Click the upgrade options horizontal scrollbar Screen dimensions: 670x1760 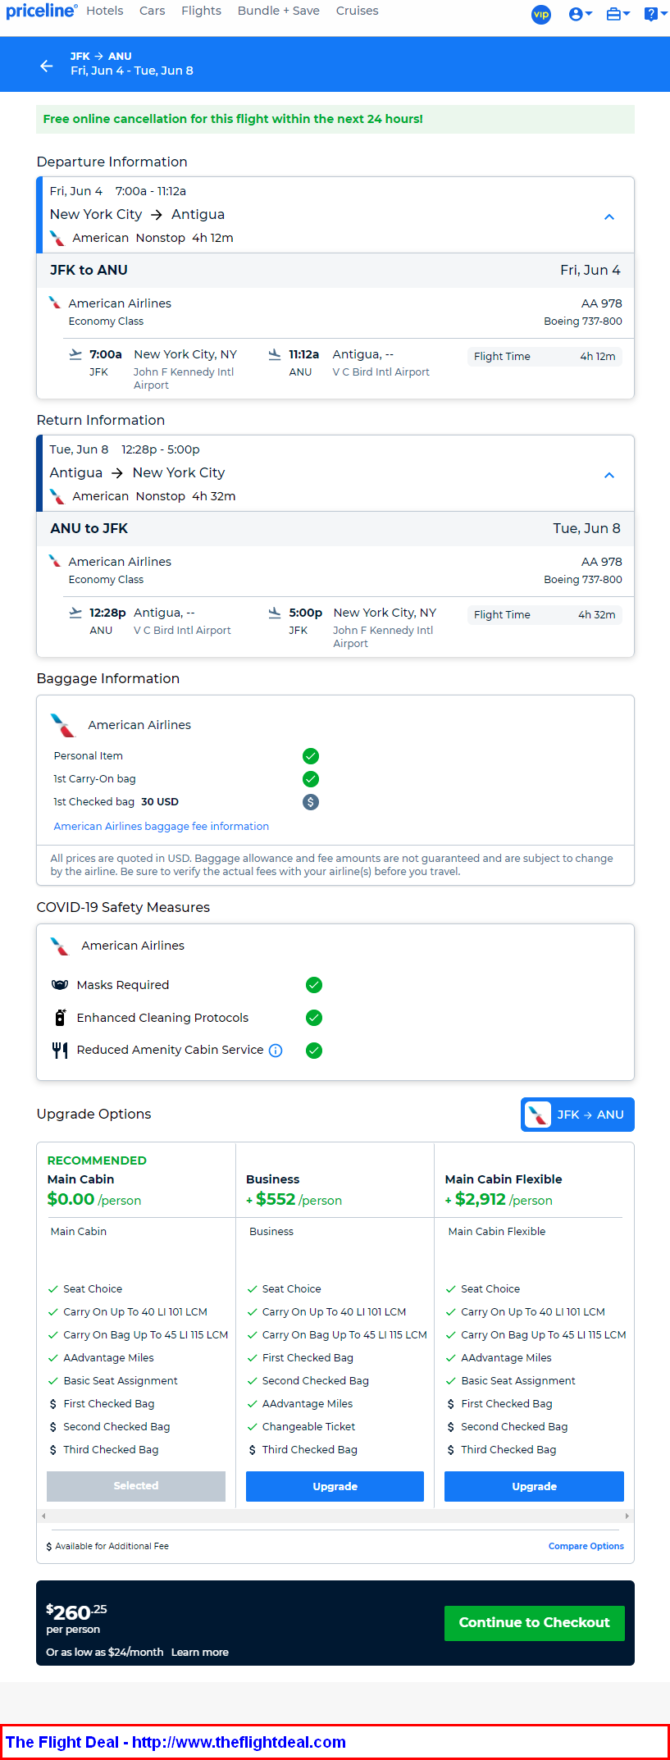click(x=335, y=1516)
